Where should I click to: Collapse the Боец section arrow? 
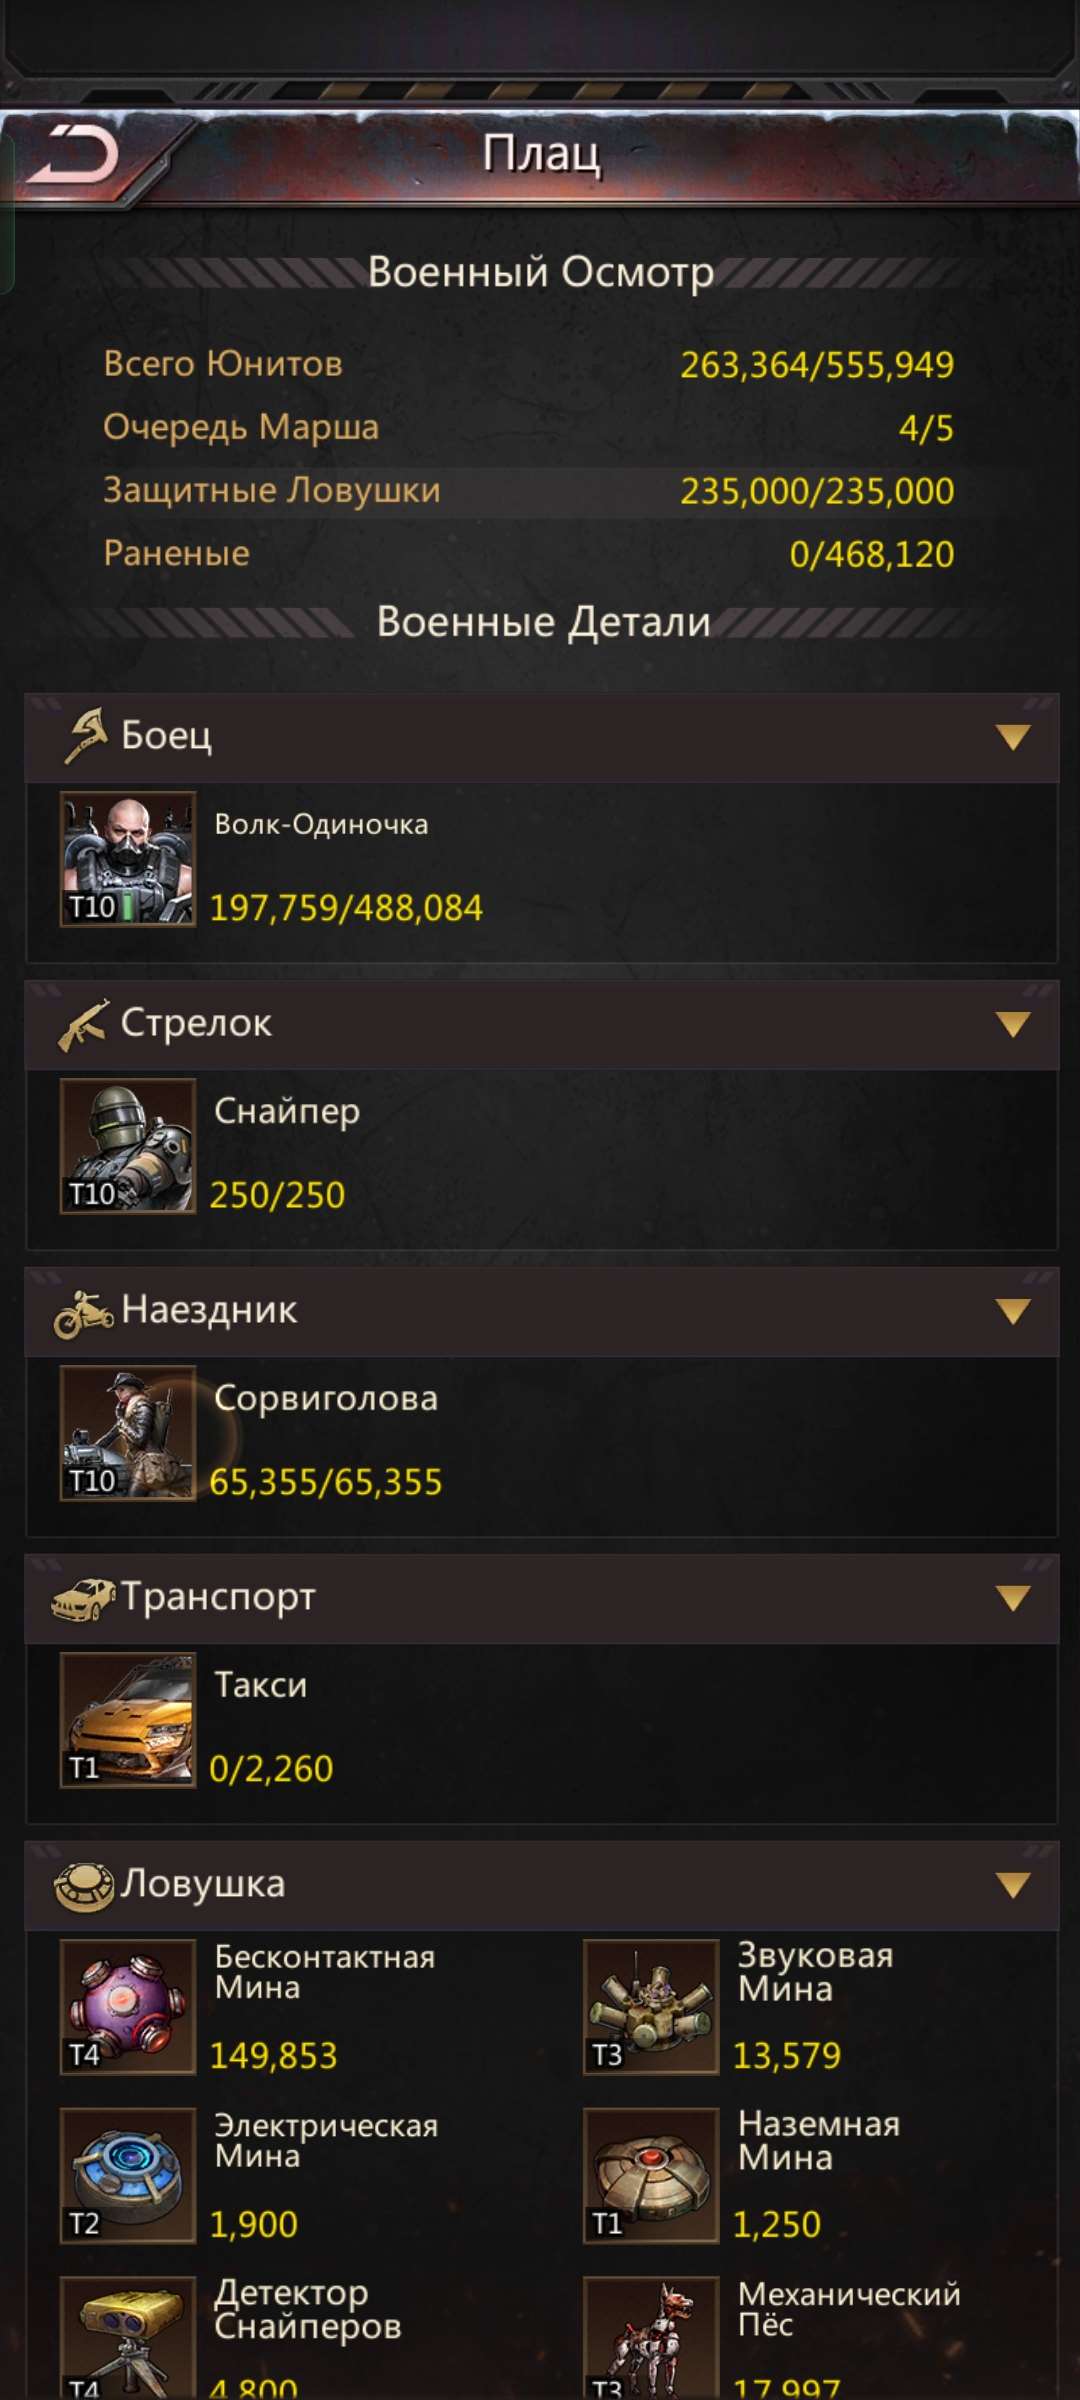pyautogui.click(x=1013, y=737)
